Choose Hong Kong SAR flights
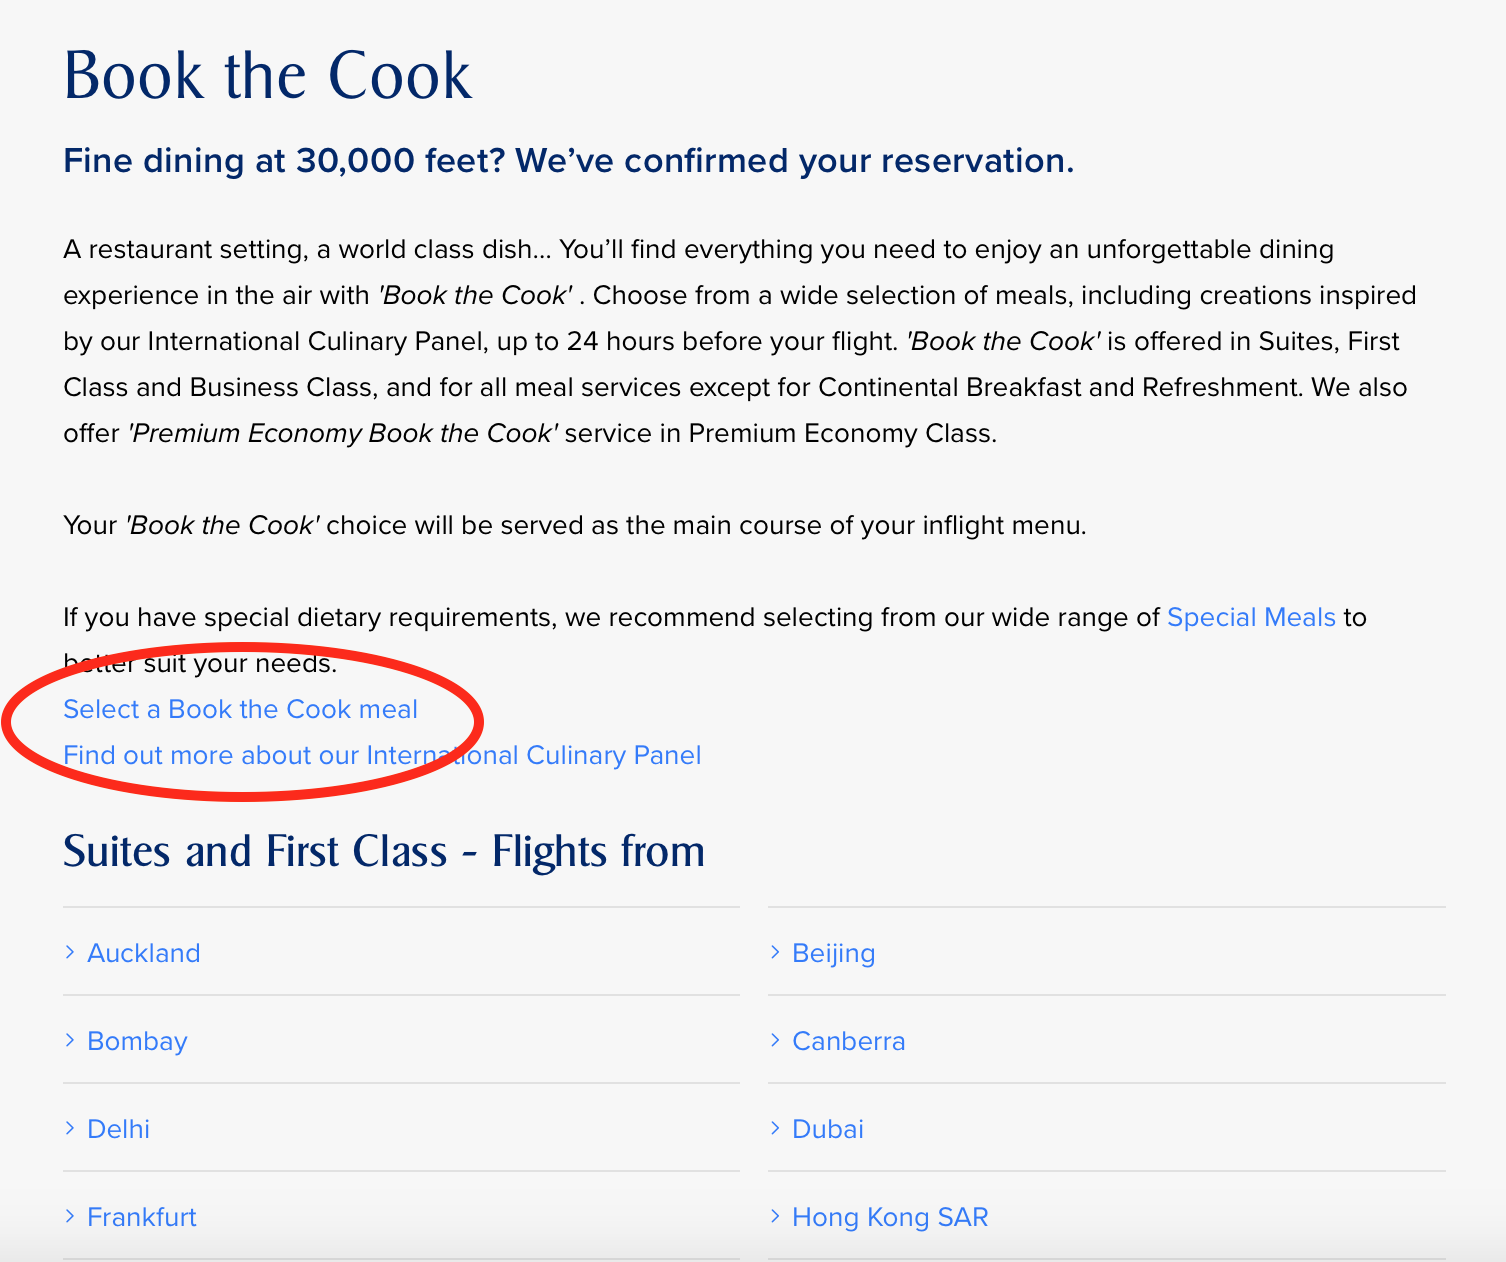This screenshot has width=1506, height=1262. [890, 1217]
